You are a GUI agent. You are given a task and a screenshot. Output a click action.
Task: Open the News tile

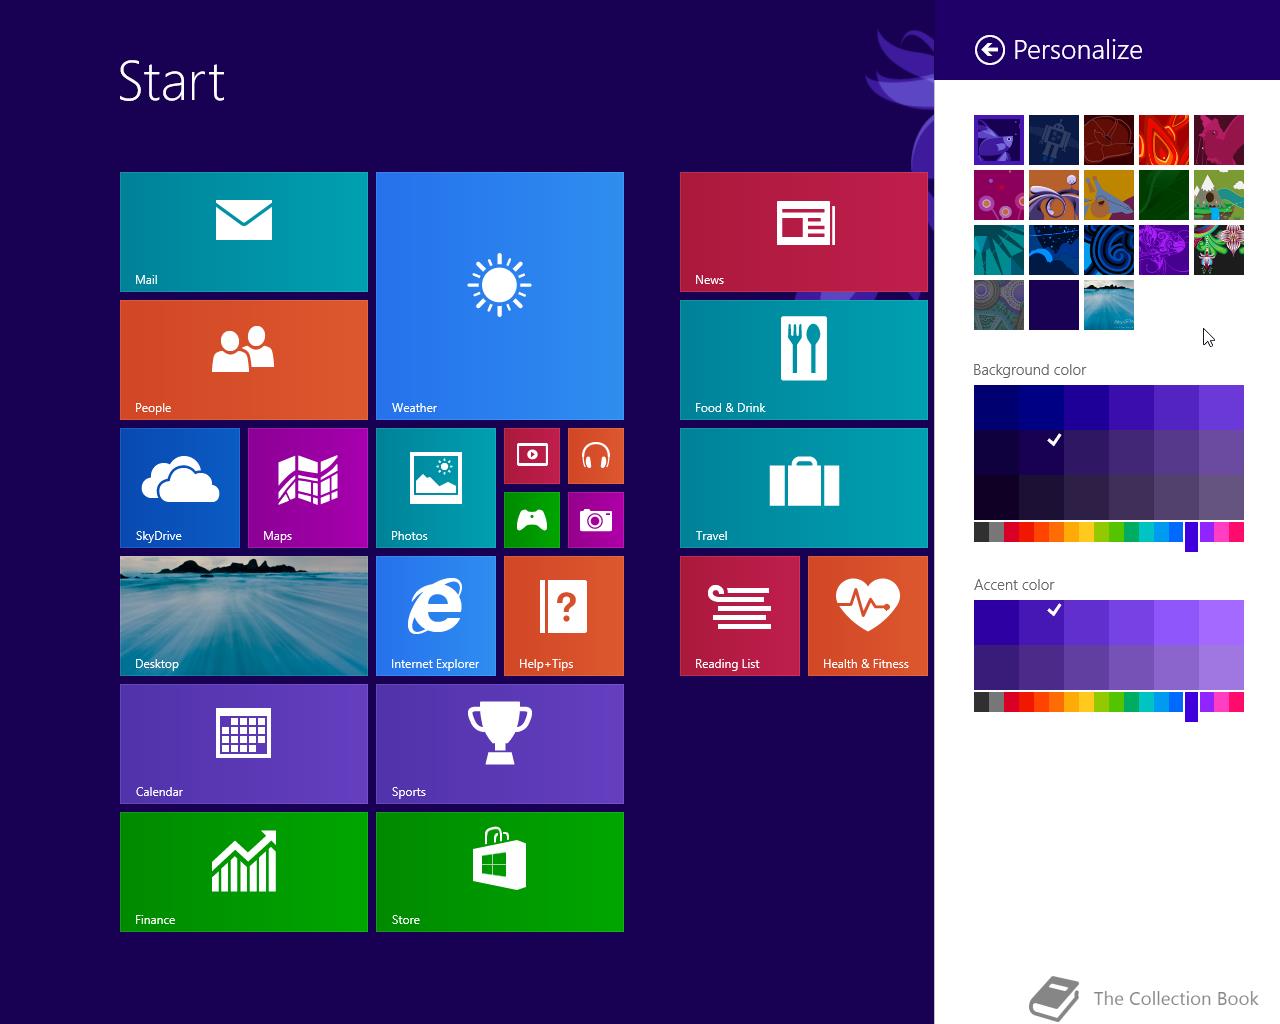pyautogui.click(x=804, y=232)
